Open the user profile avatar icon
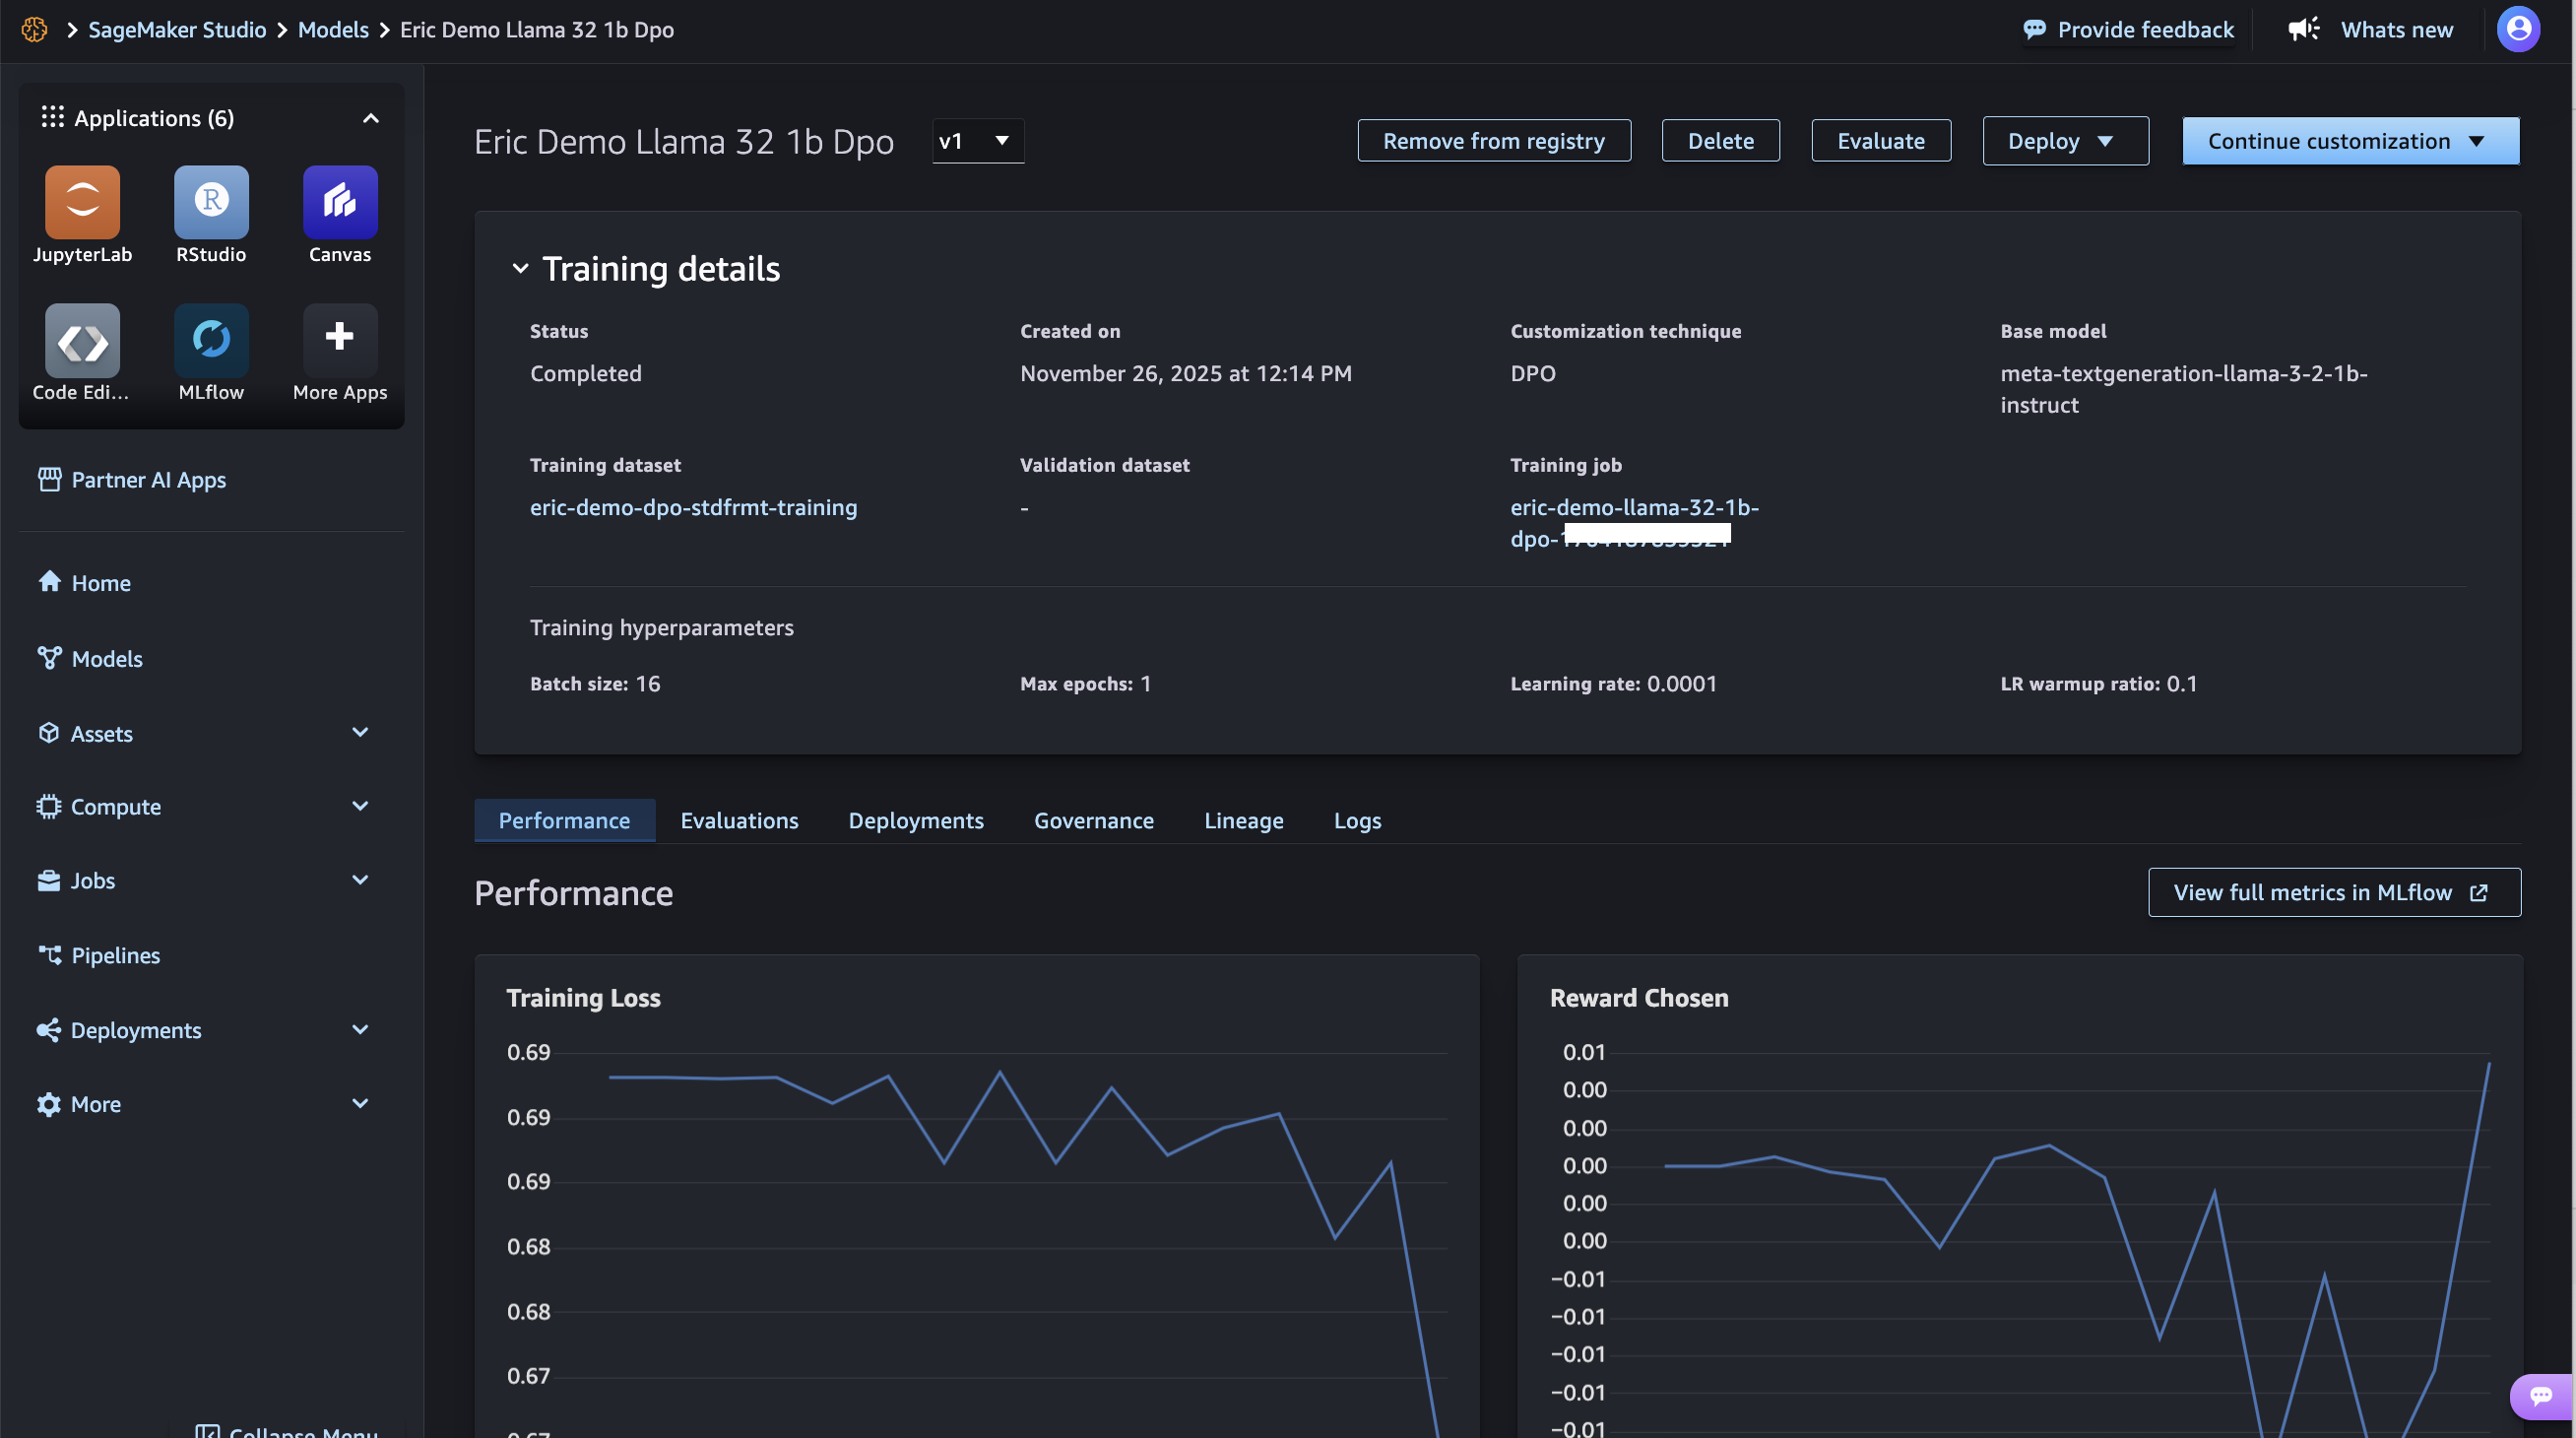The image size is (2576, 1438). 2518,30
